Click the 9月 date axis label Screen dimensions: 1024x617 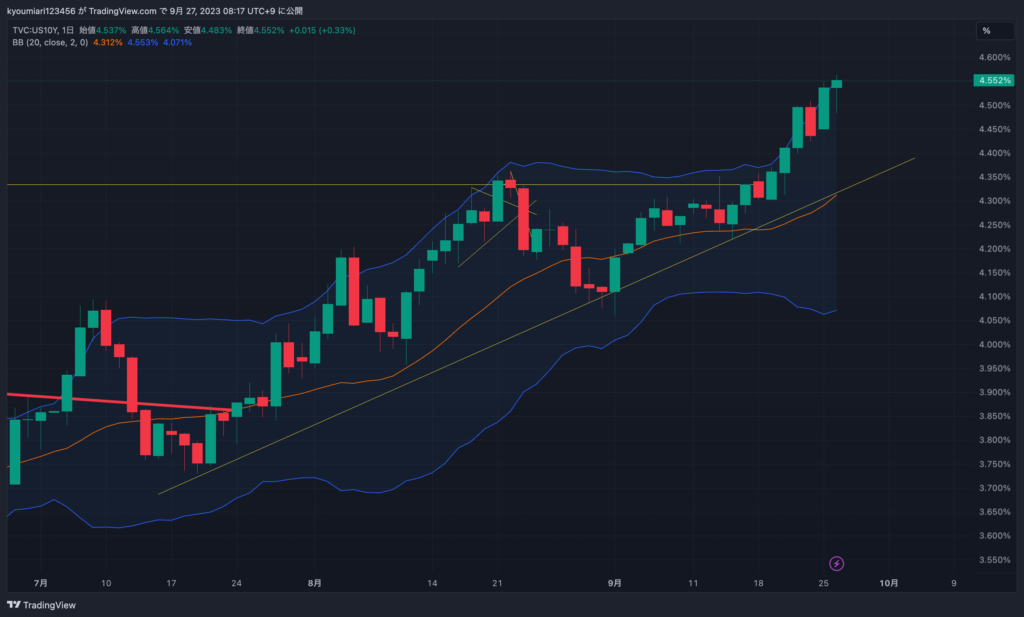click(x=615, y=583)
